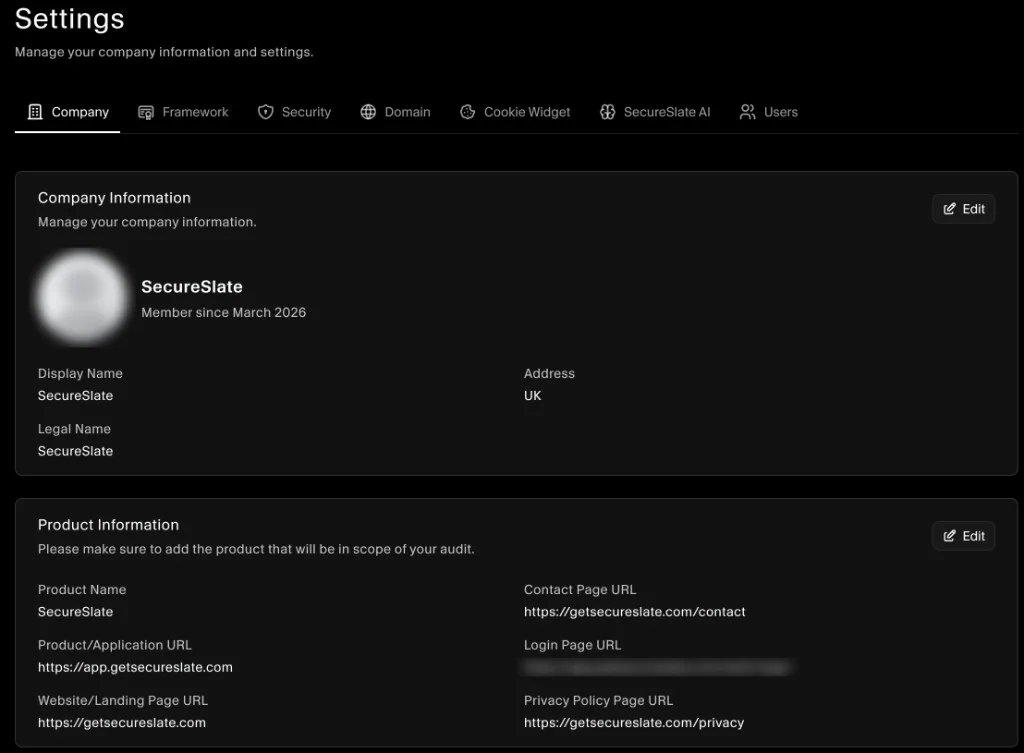This screenshot has height=753, width=1024.
Task: Click the Framework tab icon
Action: 146,112
